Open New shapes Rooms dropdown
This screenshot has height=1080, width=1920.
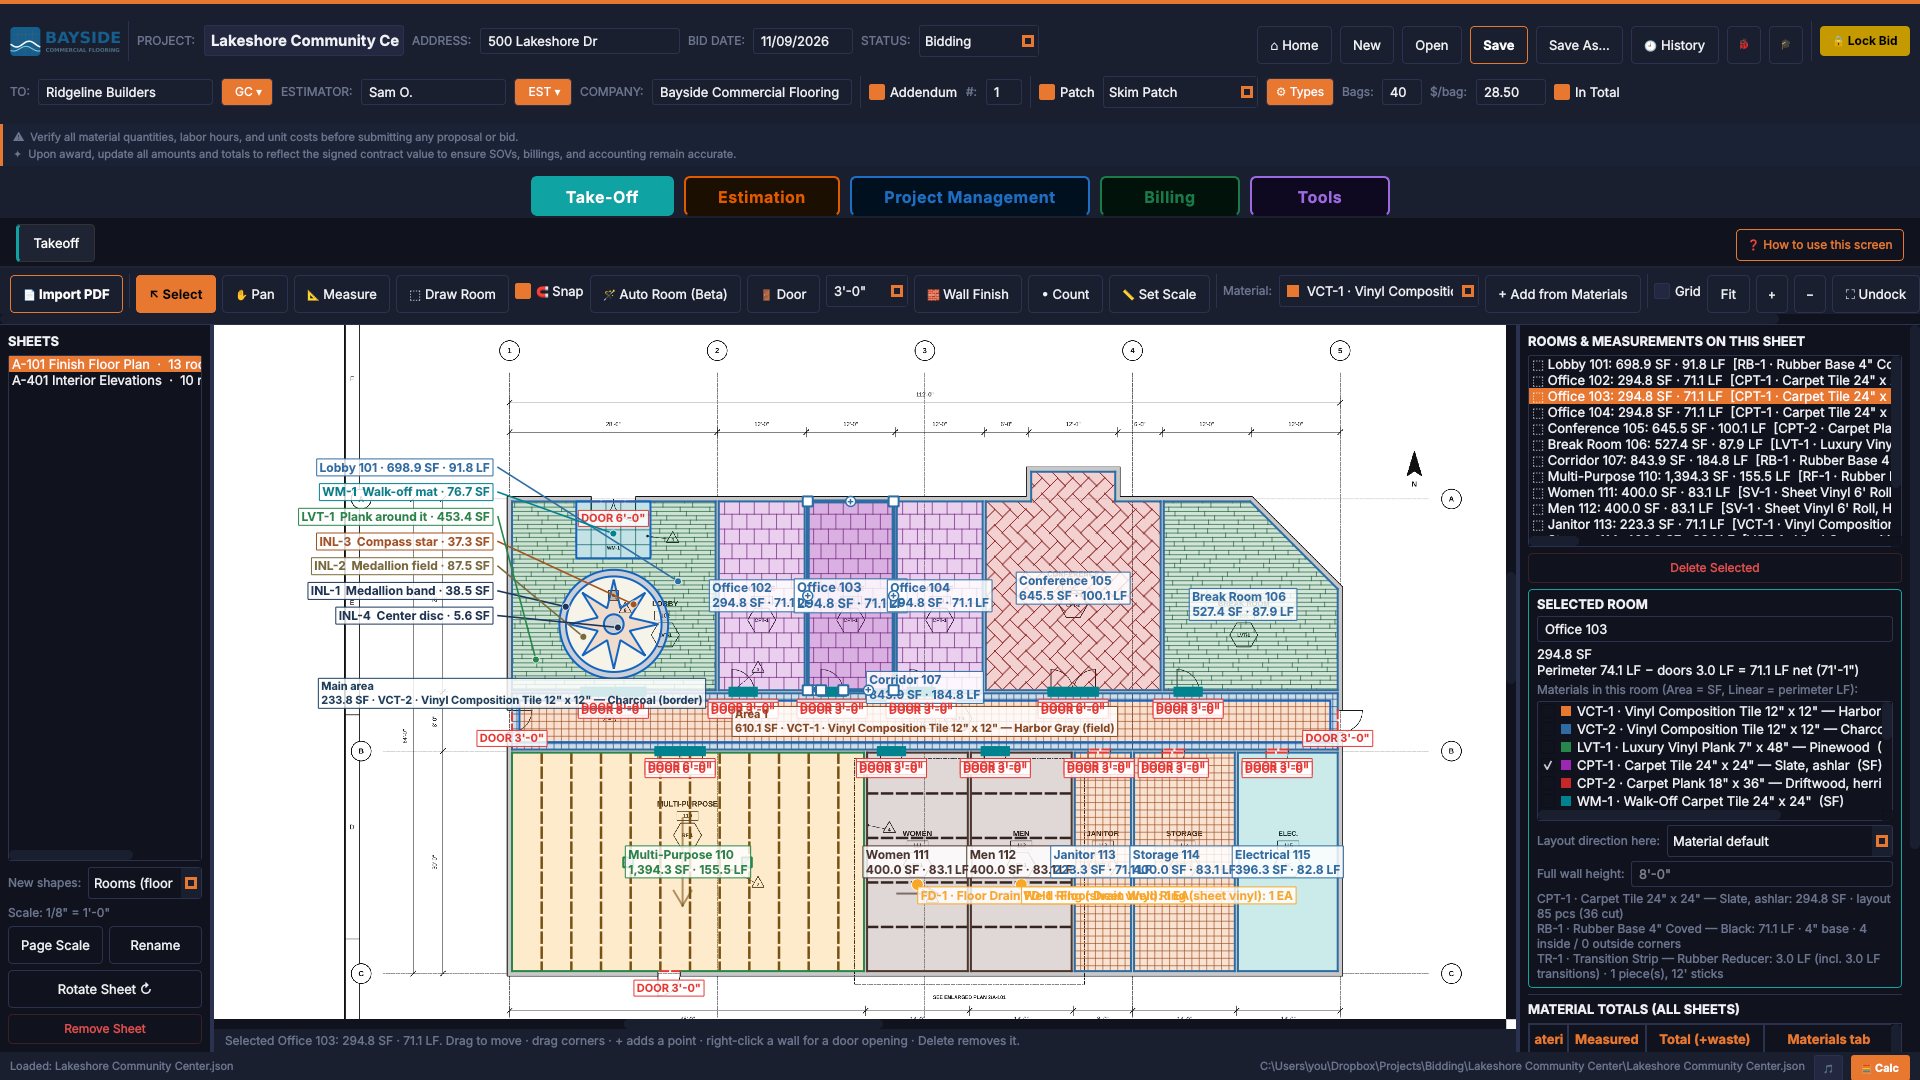pos(144,883)
